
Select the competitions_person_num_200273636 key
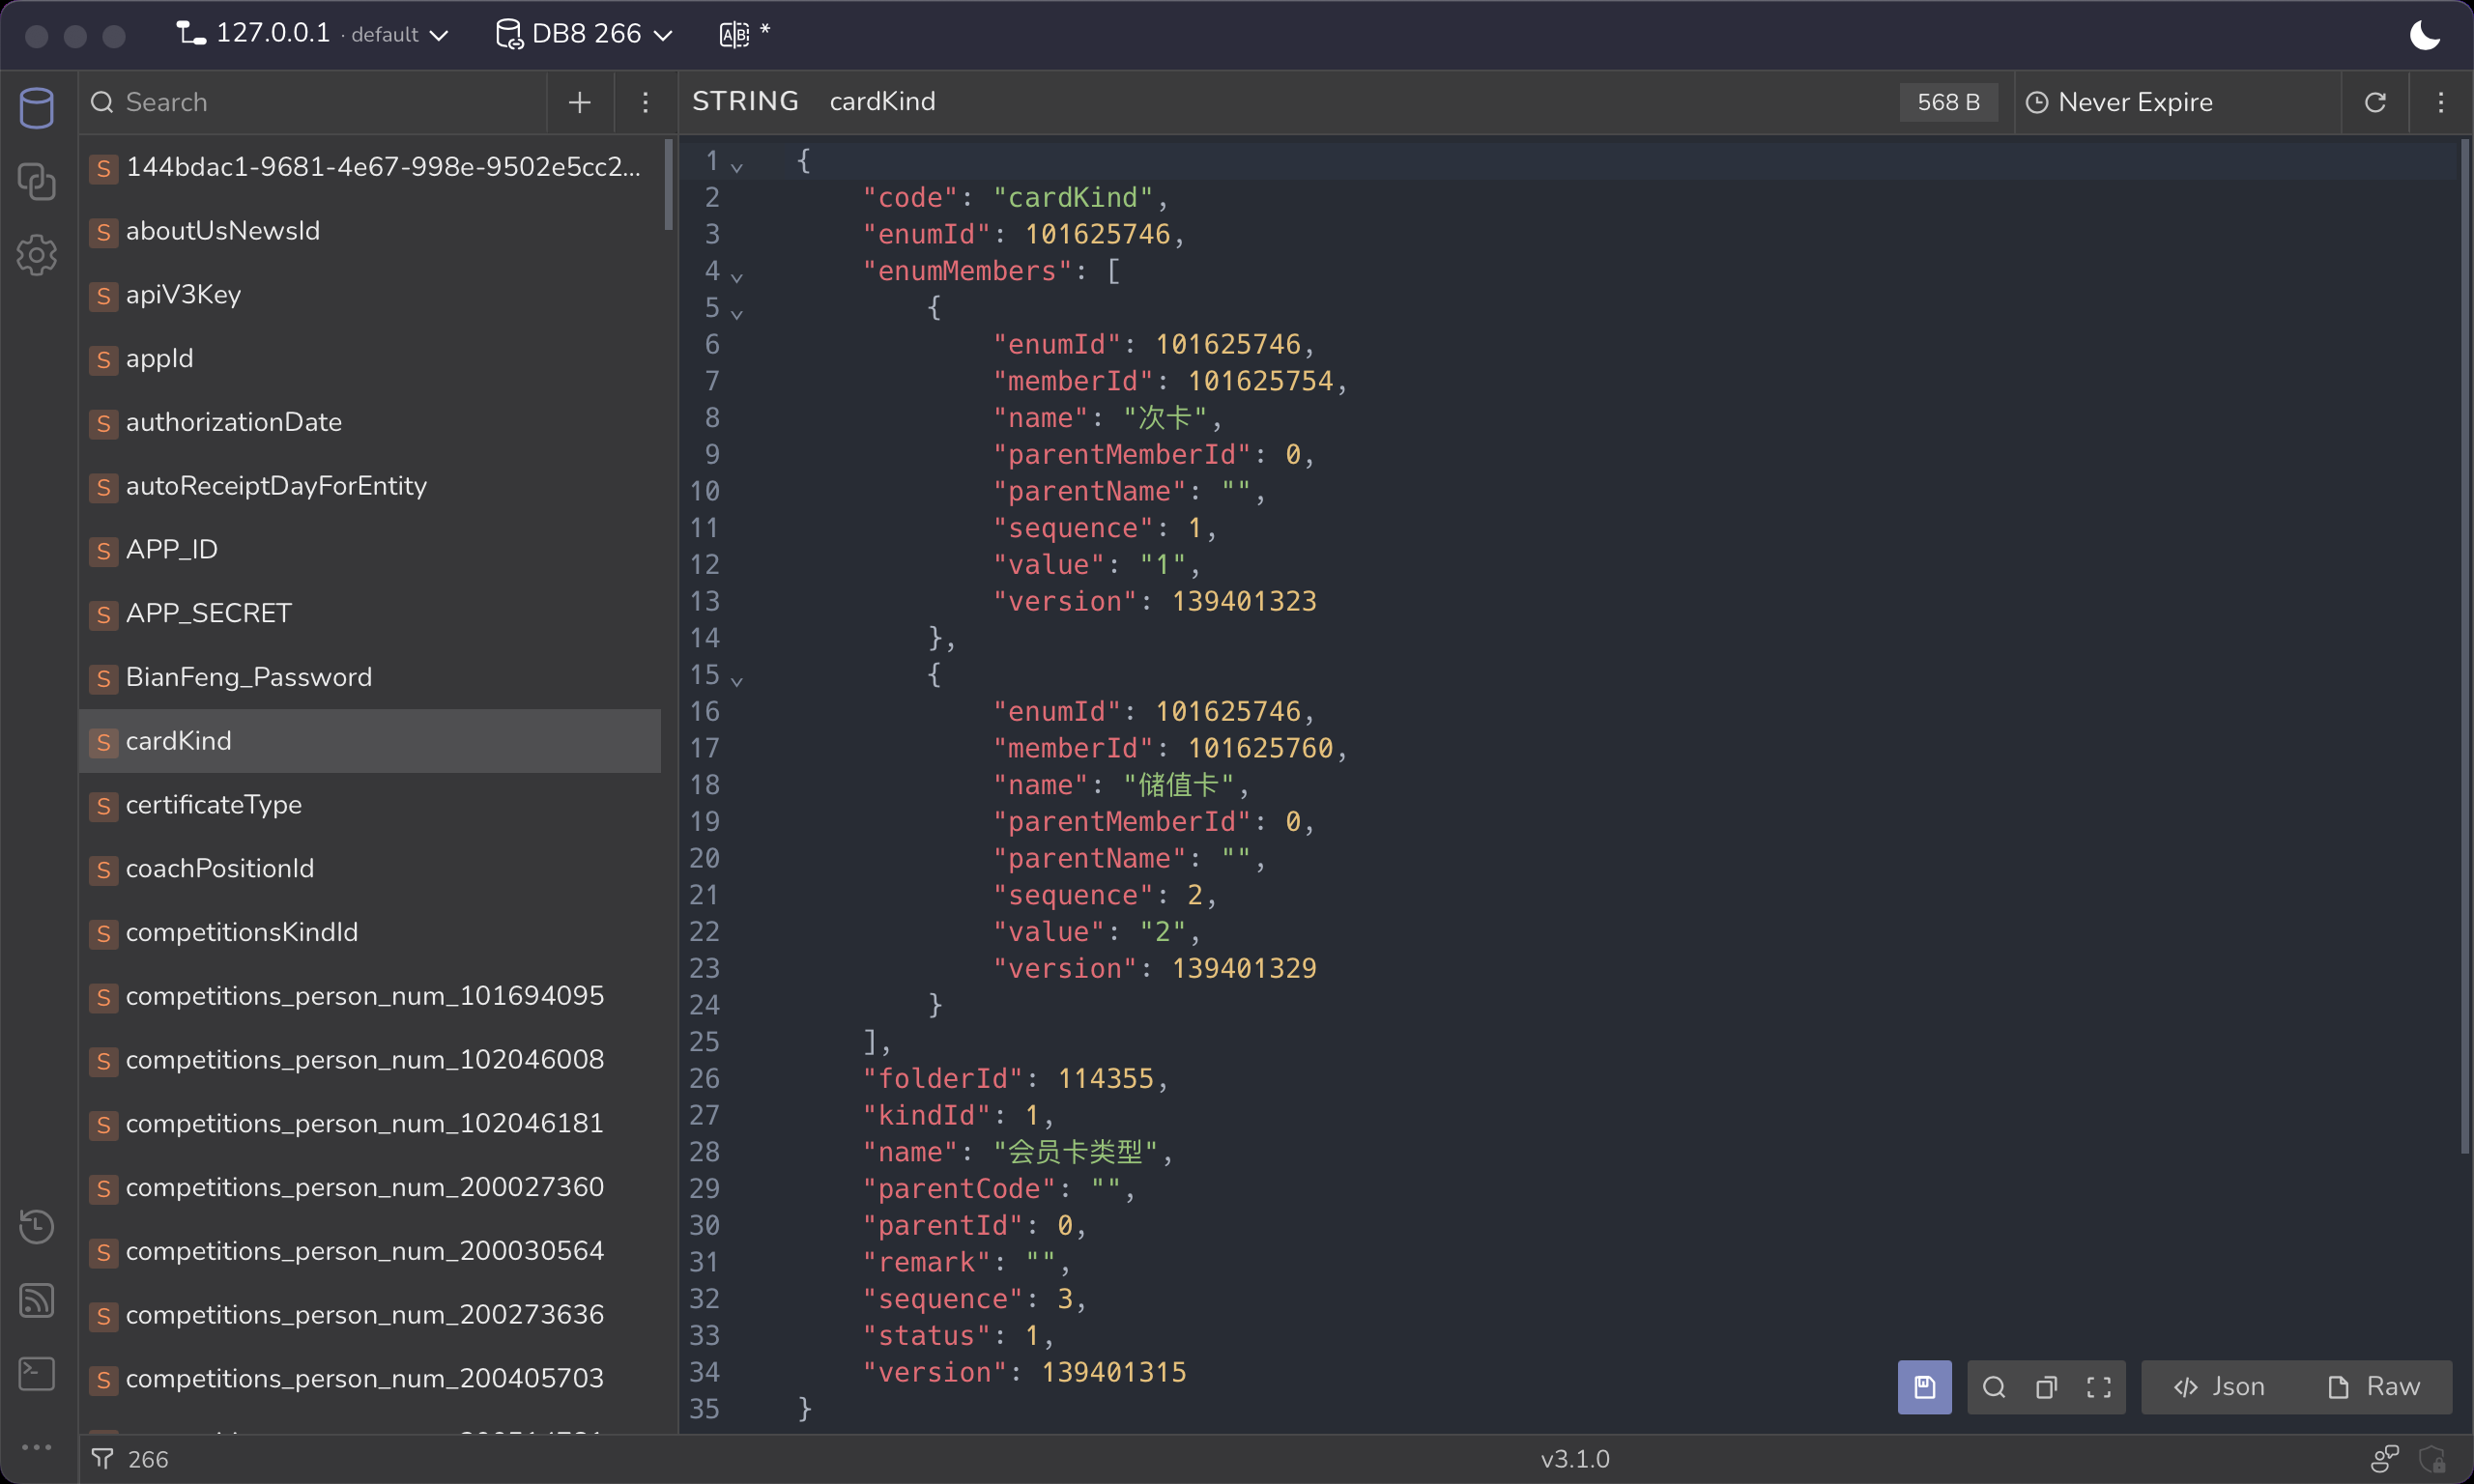coord(370,1315)
